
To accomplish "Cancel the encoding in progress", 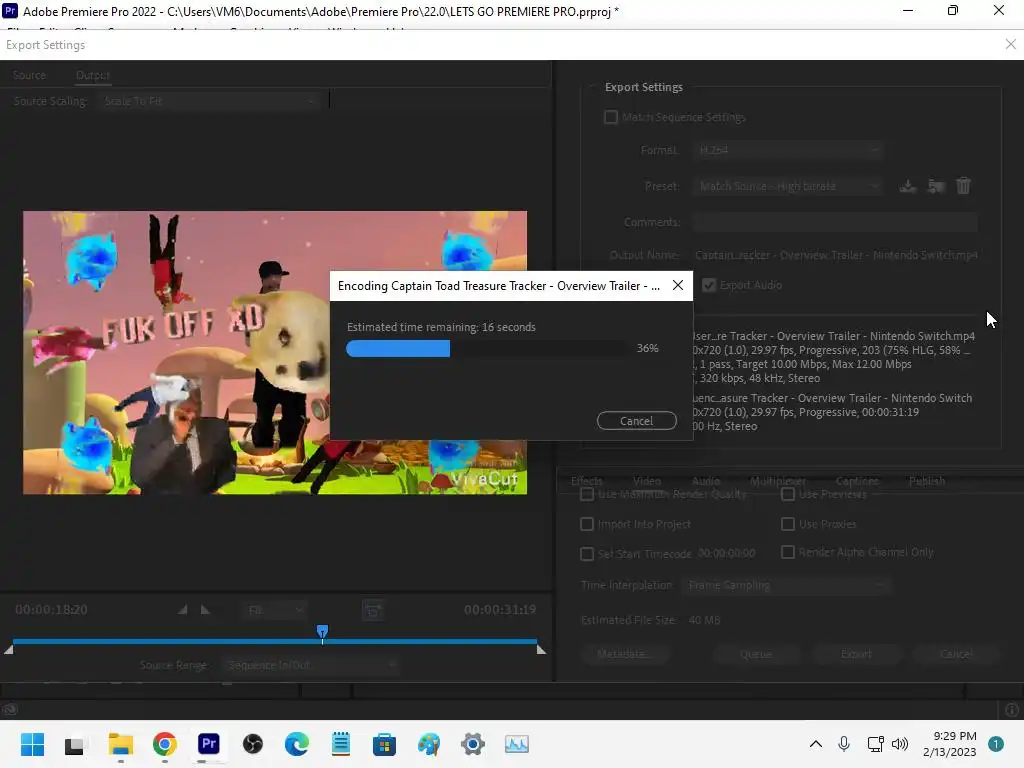I will [x=637, y=421].
